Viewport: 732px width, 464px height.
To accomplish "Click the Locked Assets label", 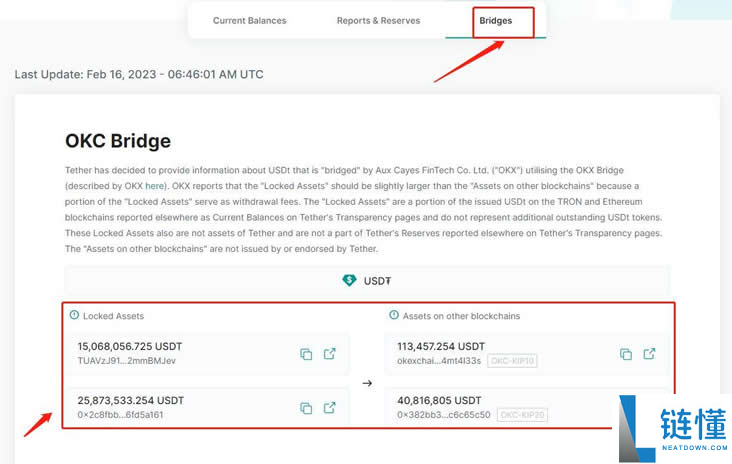I will point(113,316).
